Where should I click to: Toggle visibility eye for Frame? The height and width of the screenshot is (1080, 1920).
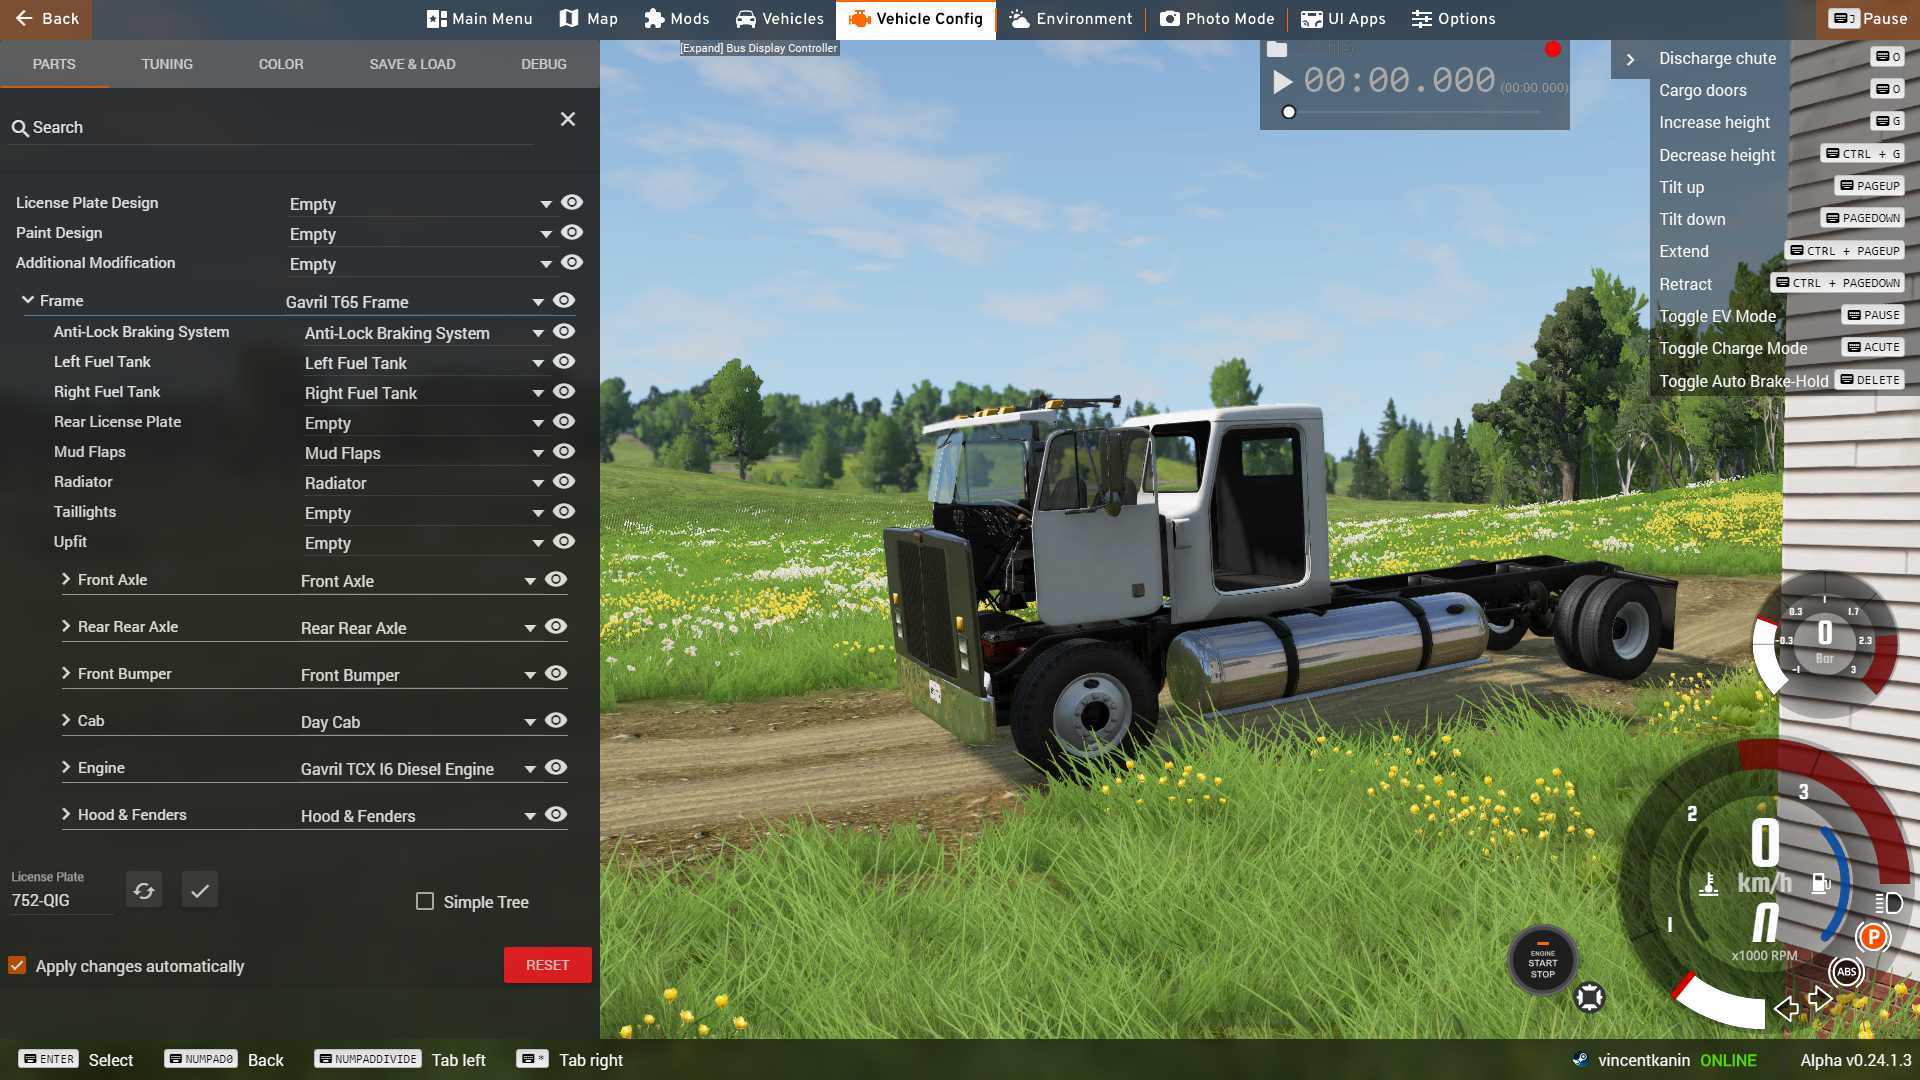tap(564, 300)
